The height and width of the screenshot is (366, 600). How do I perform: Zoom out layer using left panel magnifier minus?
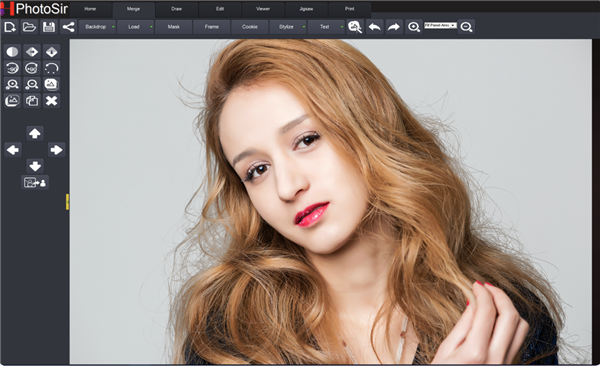click(32, 84)
